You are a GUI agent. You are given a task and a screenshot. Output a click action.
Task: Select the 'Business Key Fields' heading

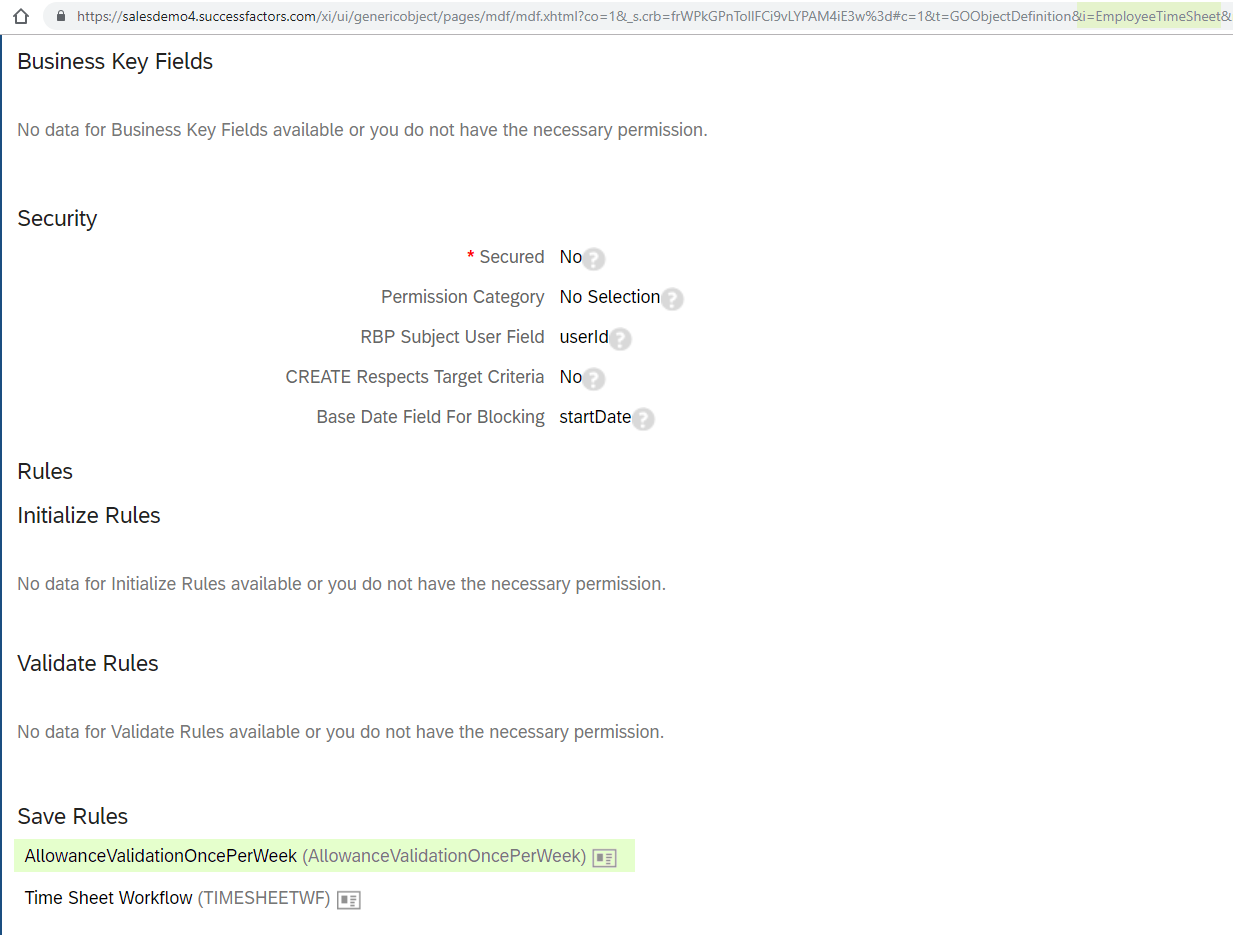coord(115,61)
